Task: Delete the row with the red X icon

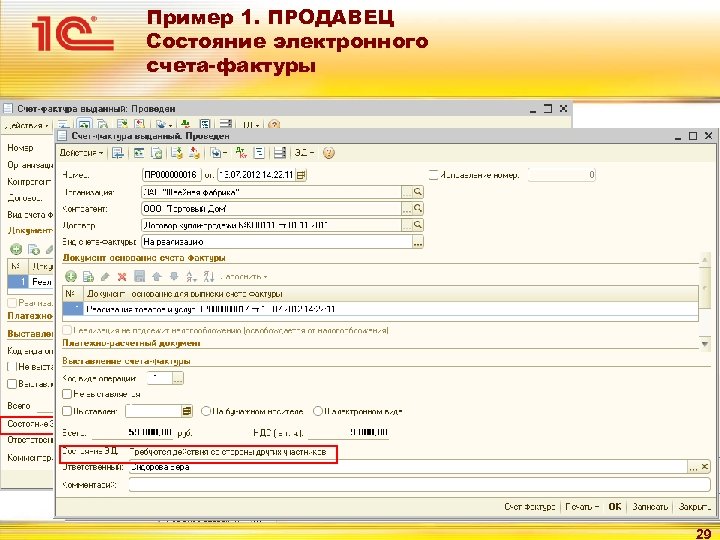Action: [x=122, y=276]
